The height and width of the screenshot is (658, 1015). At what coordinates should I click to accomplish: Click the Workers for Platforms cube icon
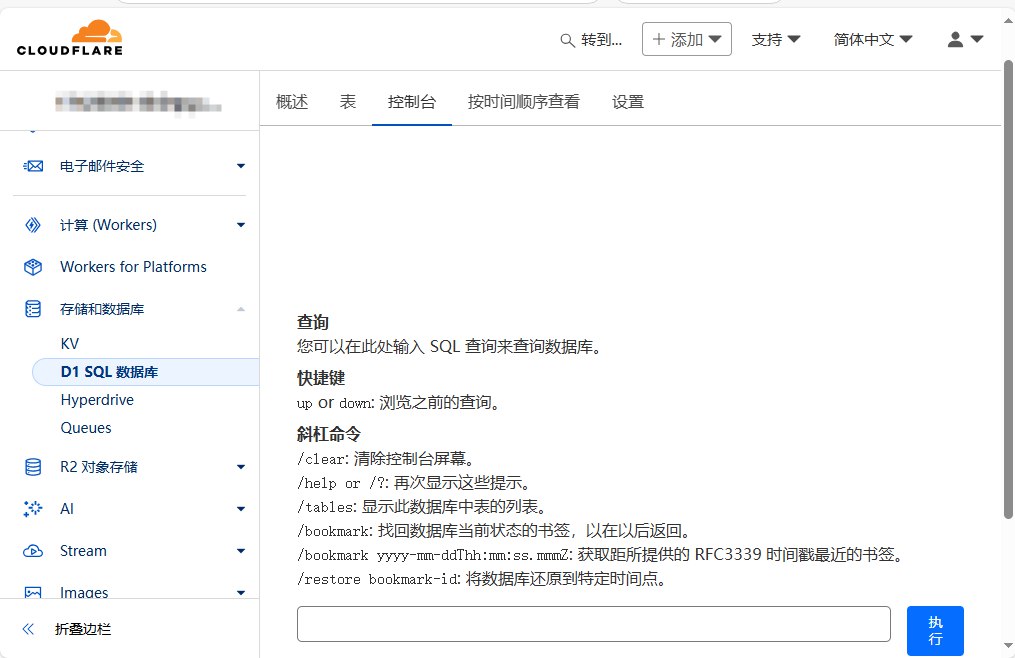point(33,267)
